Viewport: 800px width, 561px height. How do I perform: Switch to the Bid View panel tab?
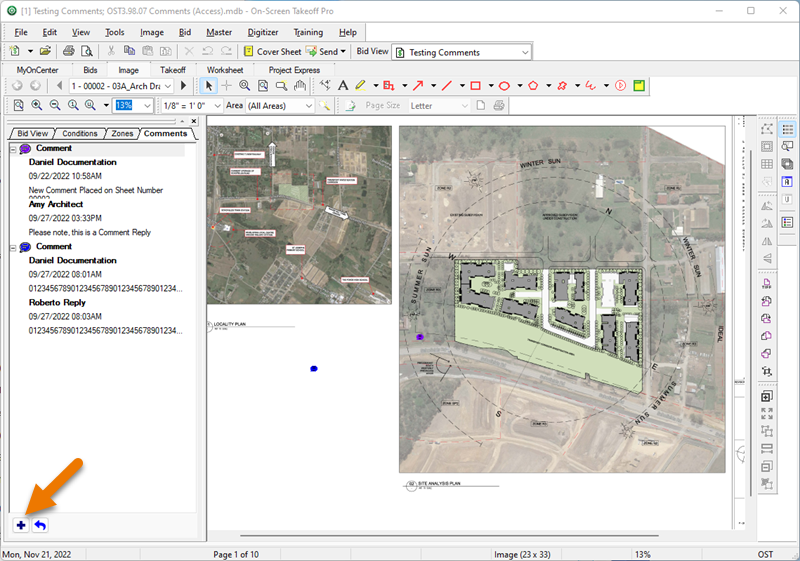pos(32,134)
